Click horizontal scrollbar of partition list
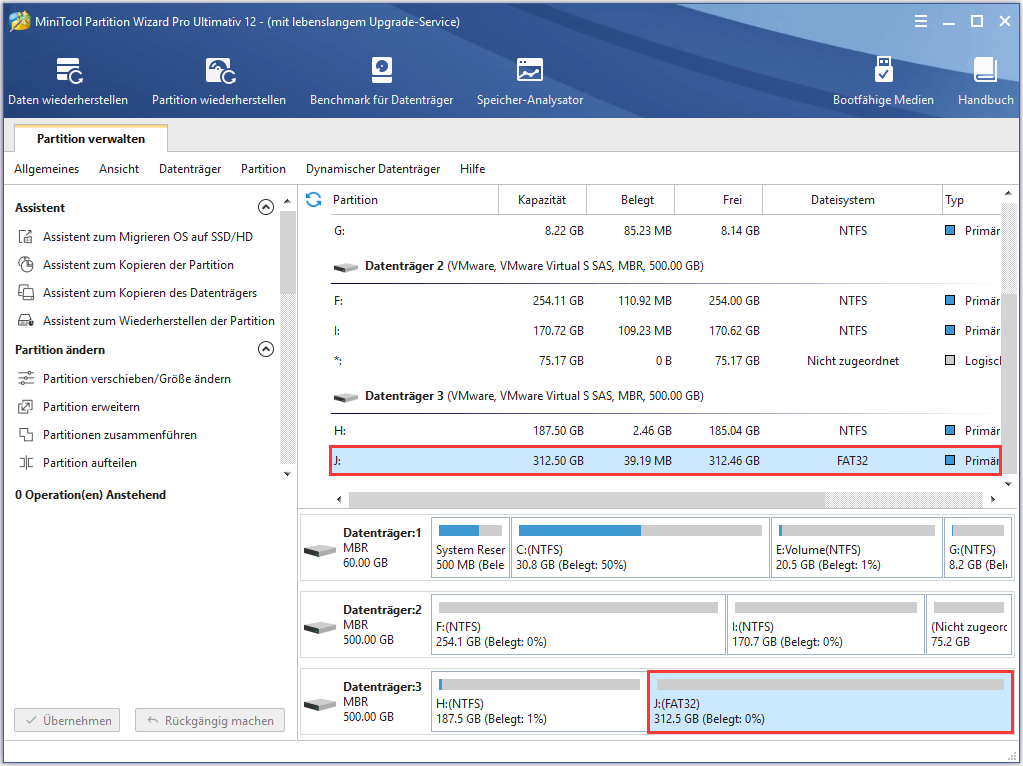This screenshot has width=1023, height=766. 587,500
